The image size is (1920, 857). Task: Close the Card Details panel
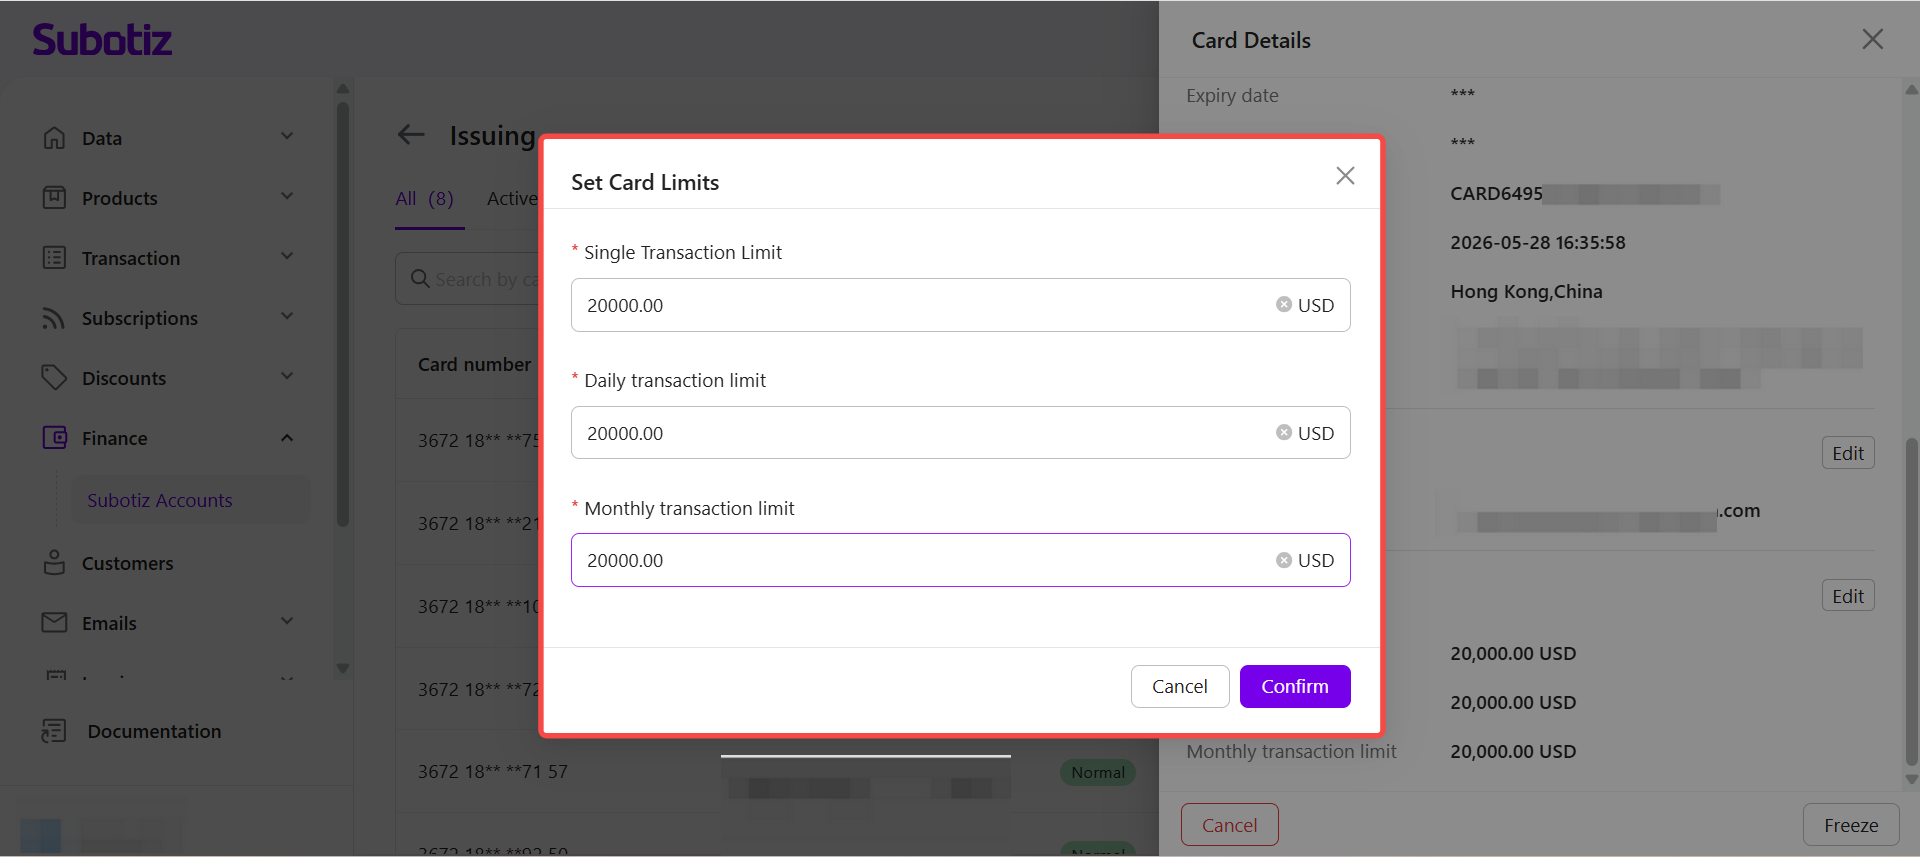click(1872, 39)
